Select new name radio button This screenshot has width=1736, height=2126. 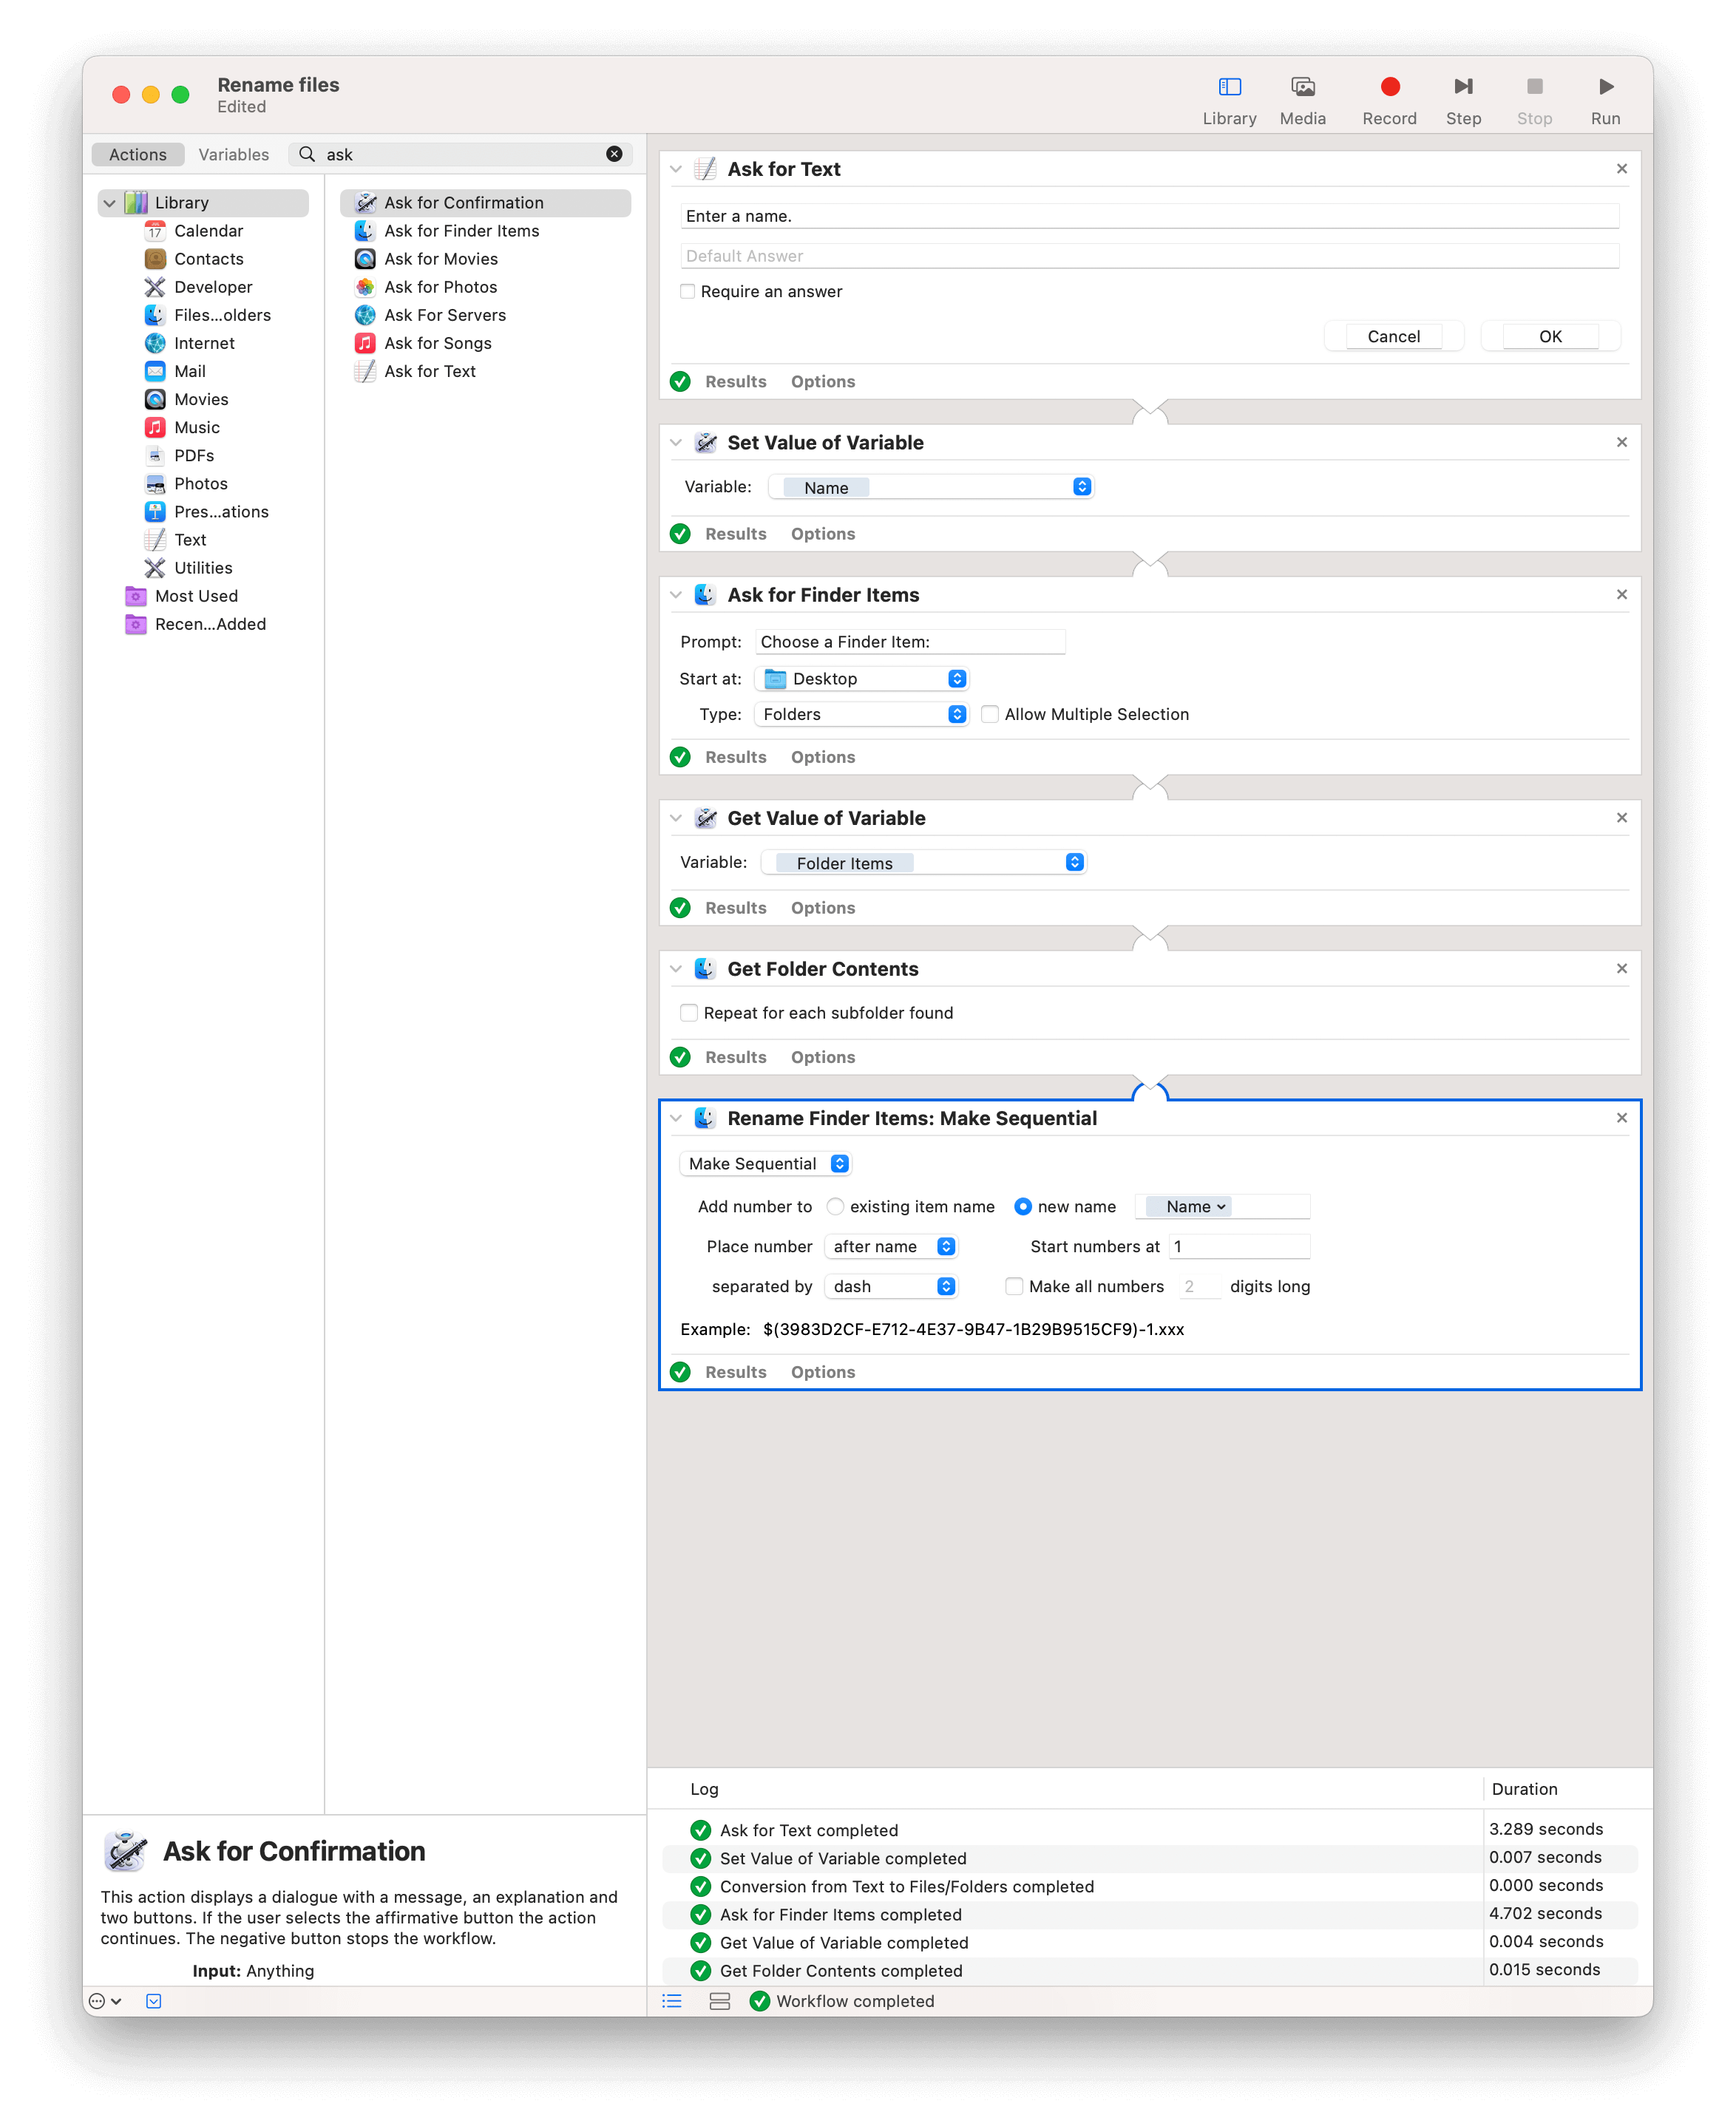coord(1022,1206)
